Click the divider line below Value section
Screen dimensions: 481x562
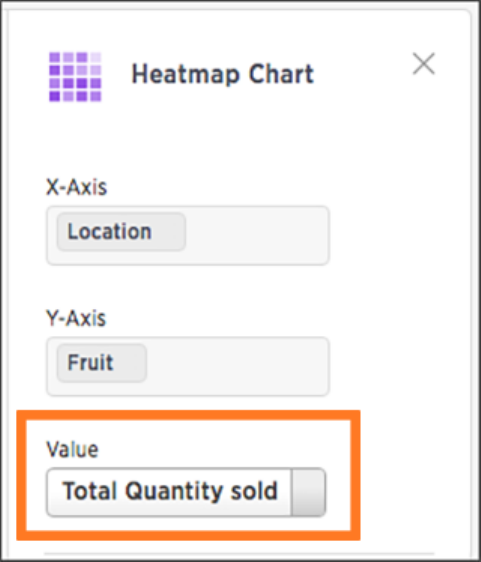tap(239, 554)
